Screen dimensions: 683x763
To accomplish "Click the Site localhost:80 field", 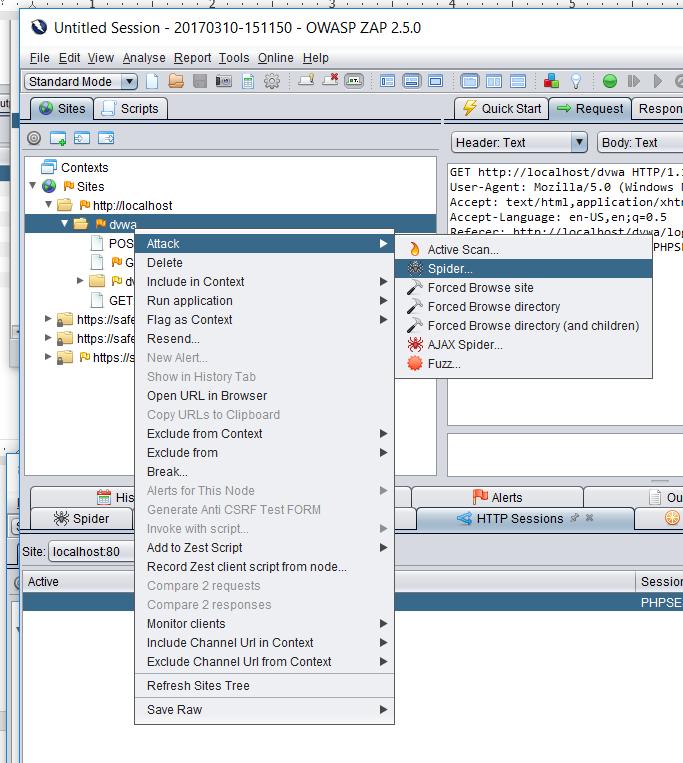I will (91, 551).
